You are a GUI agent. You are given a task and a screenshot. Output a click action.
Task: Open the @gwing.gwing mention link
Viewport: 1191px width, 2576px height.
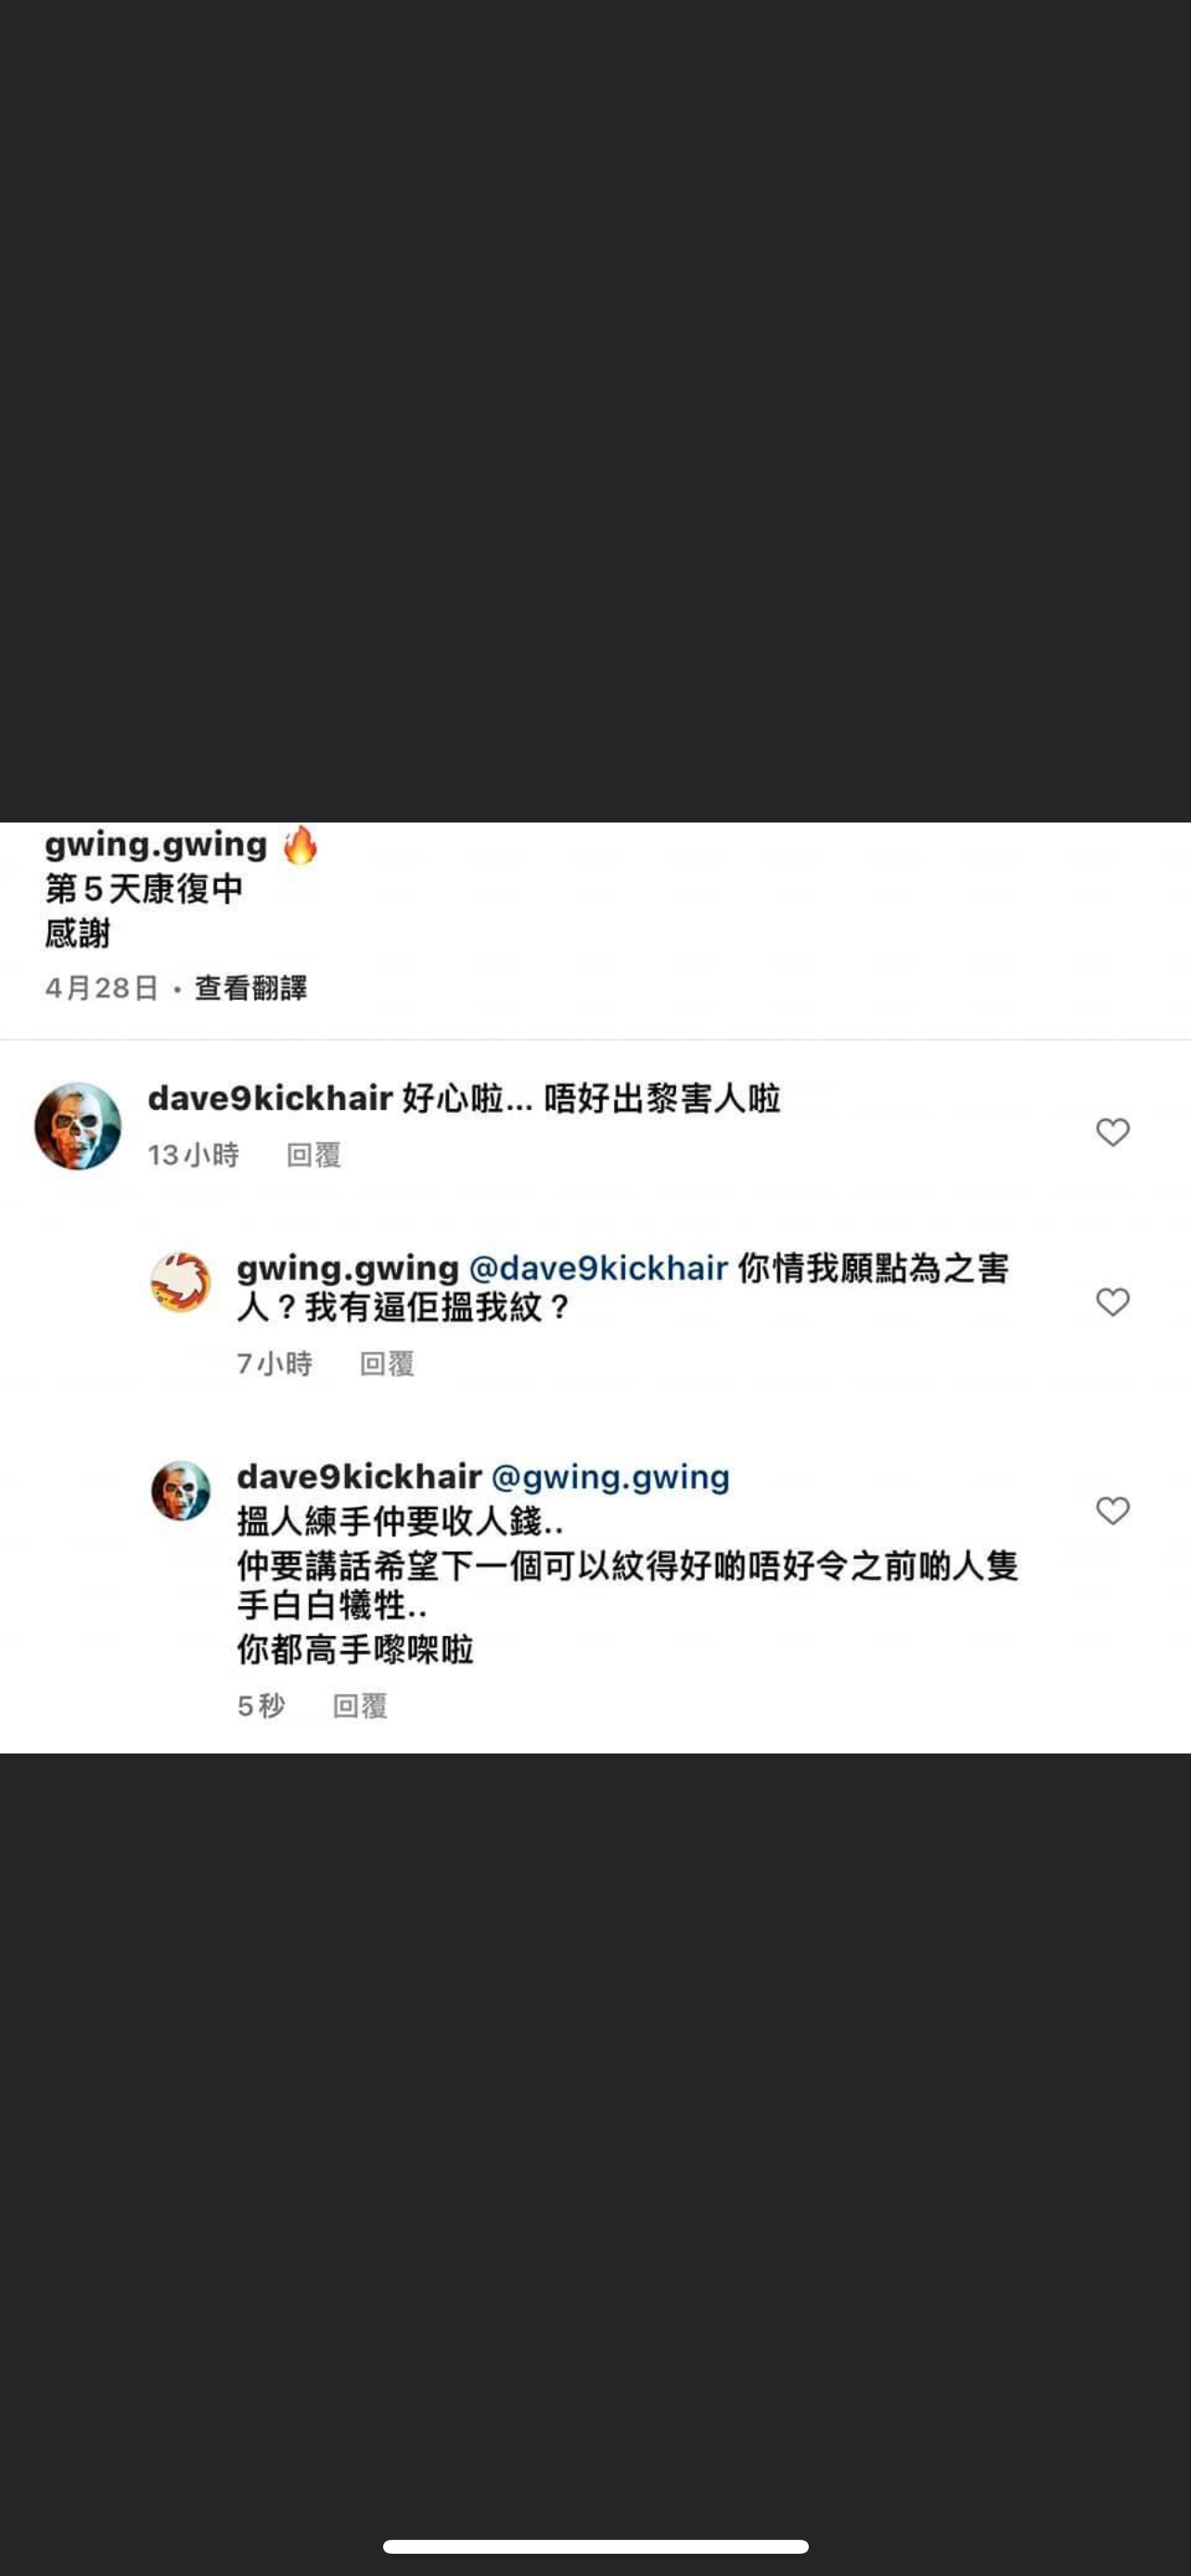(x=610, y=1477)
